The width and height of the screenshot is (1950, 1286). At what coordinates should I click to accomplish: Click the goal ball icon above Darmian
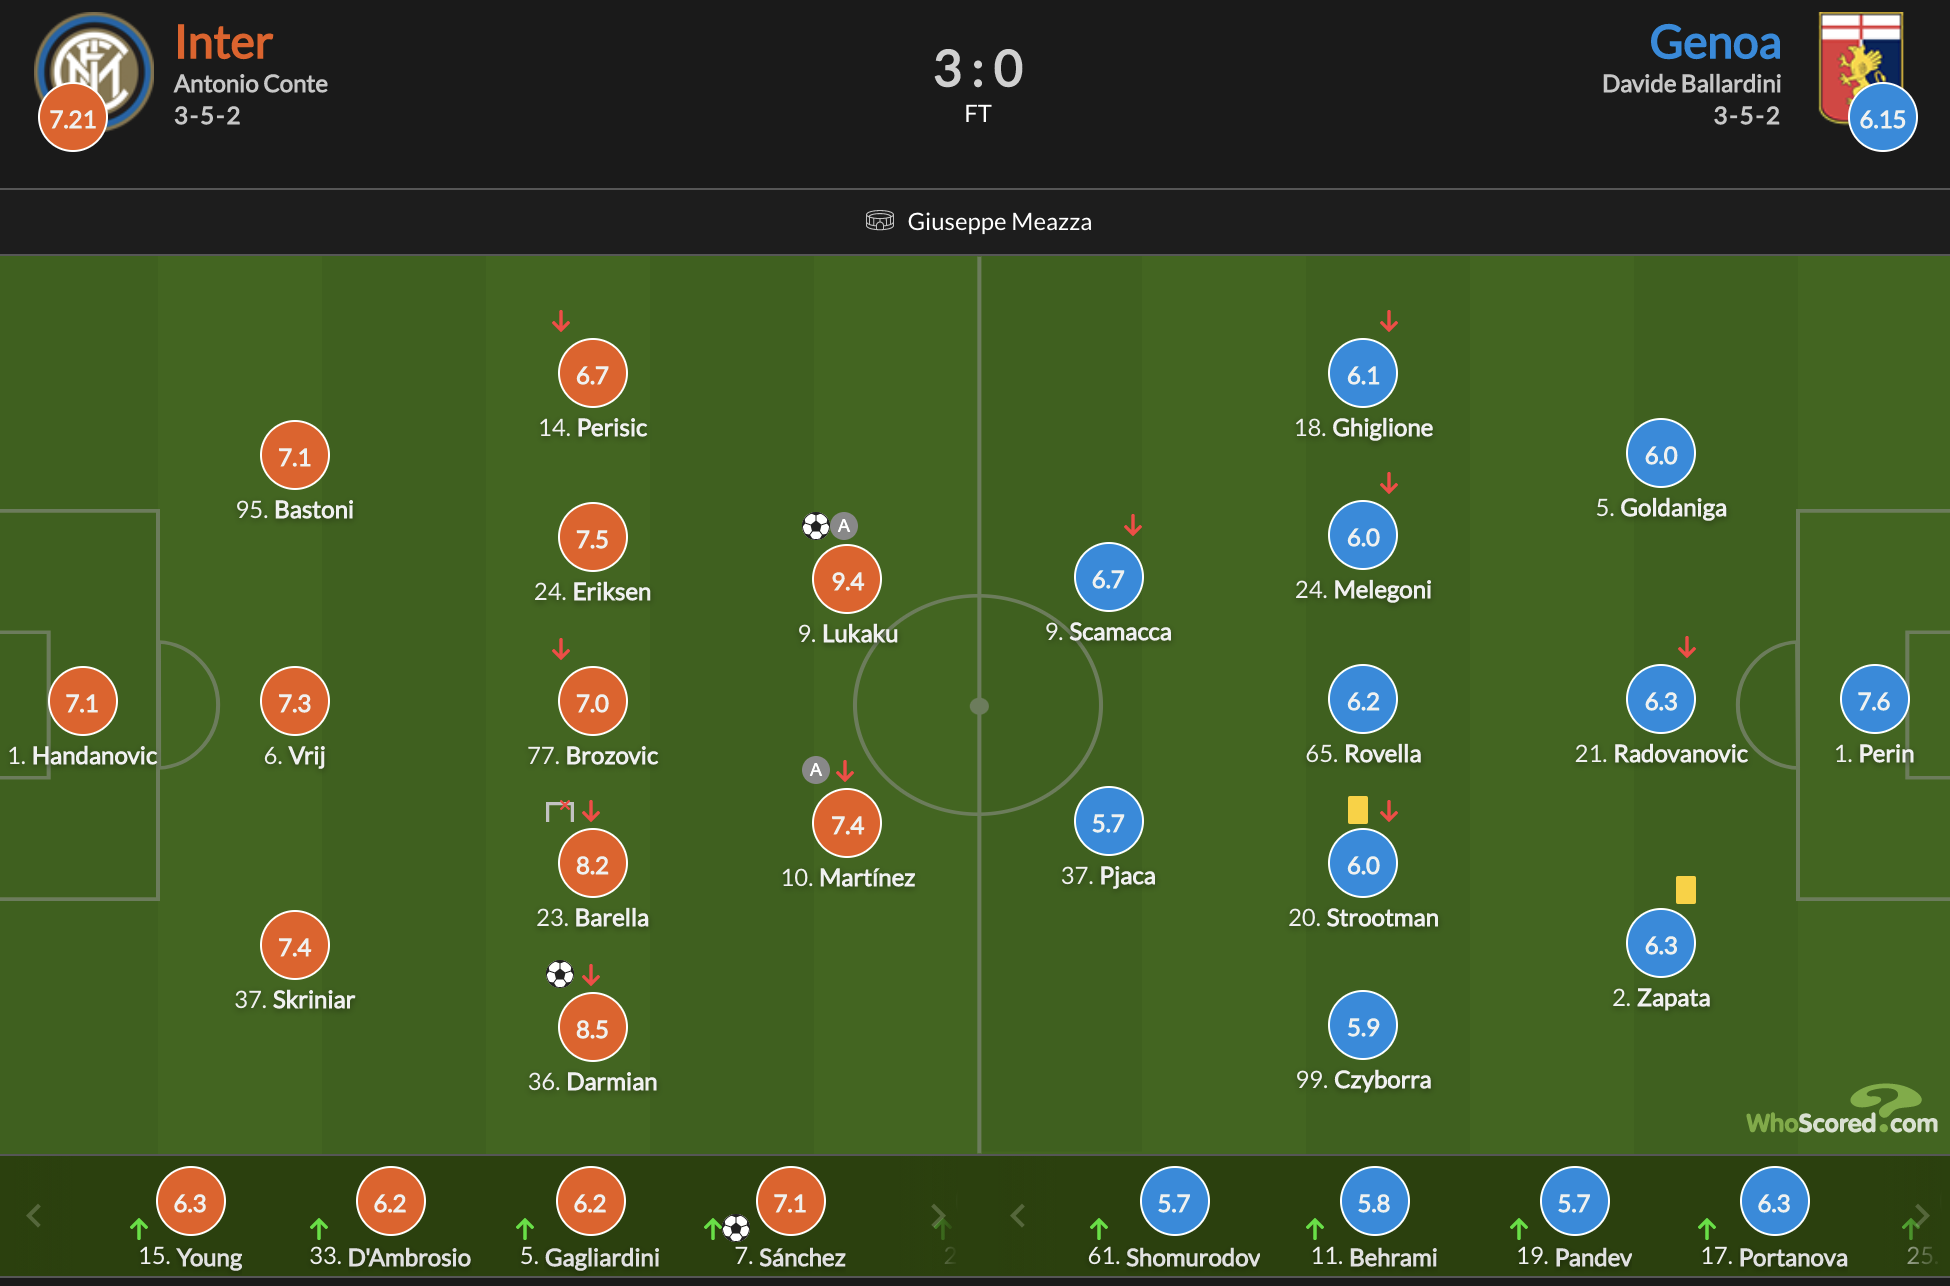click(560, 974)
